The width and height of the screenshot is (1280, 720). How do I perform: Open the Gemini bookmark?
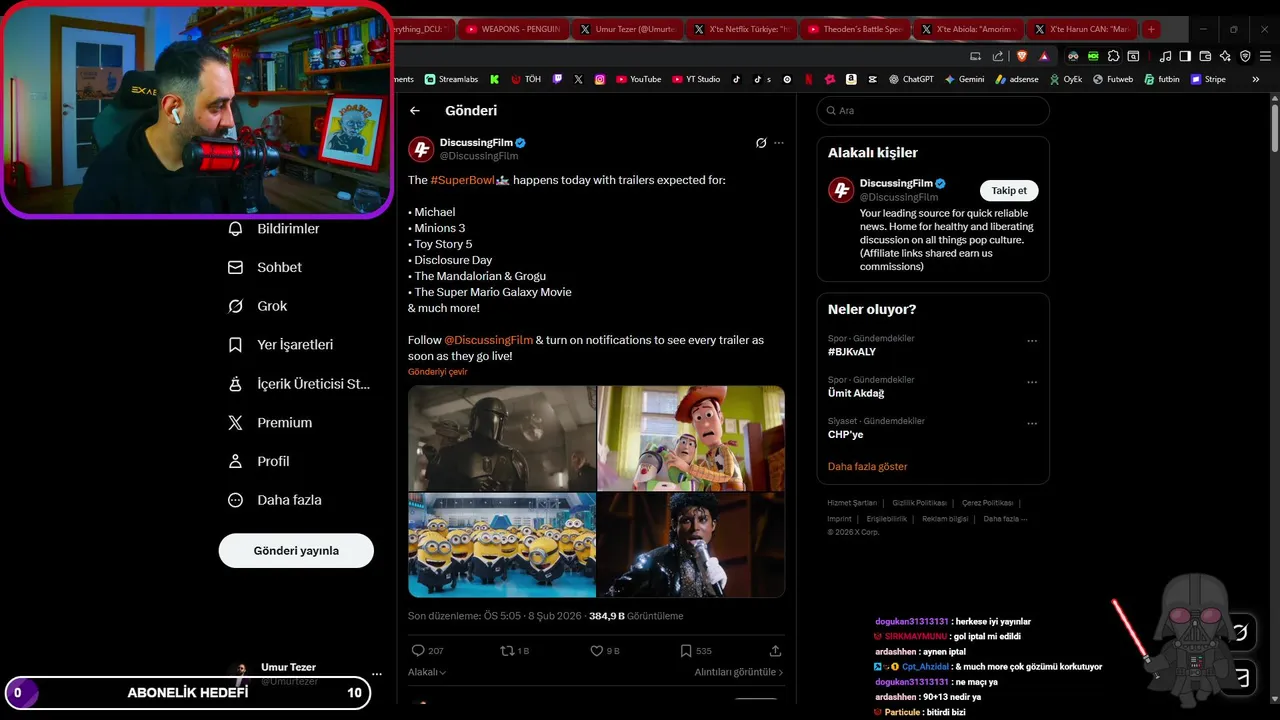click(x=964, y=79)
